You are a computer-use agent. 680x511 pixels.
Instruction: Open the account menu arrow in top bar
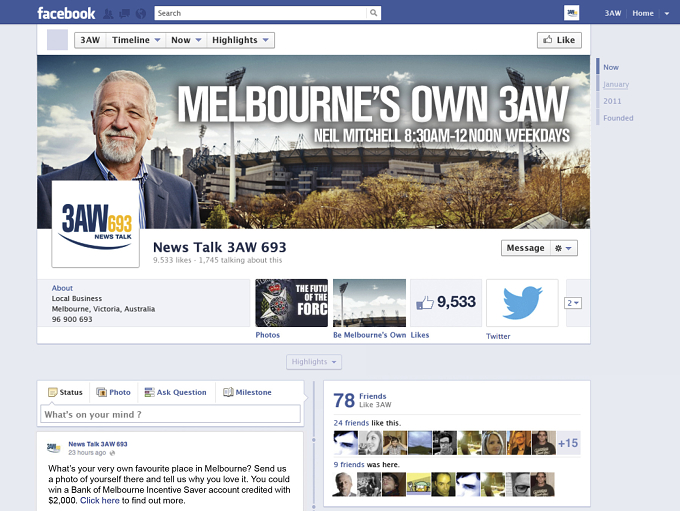click(x=667, y=13)
